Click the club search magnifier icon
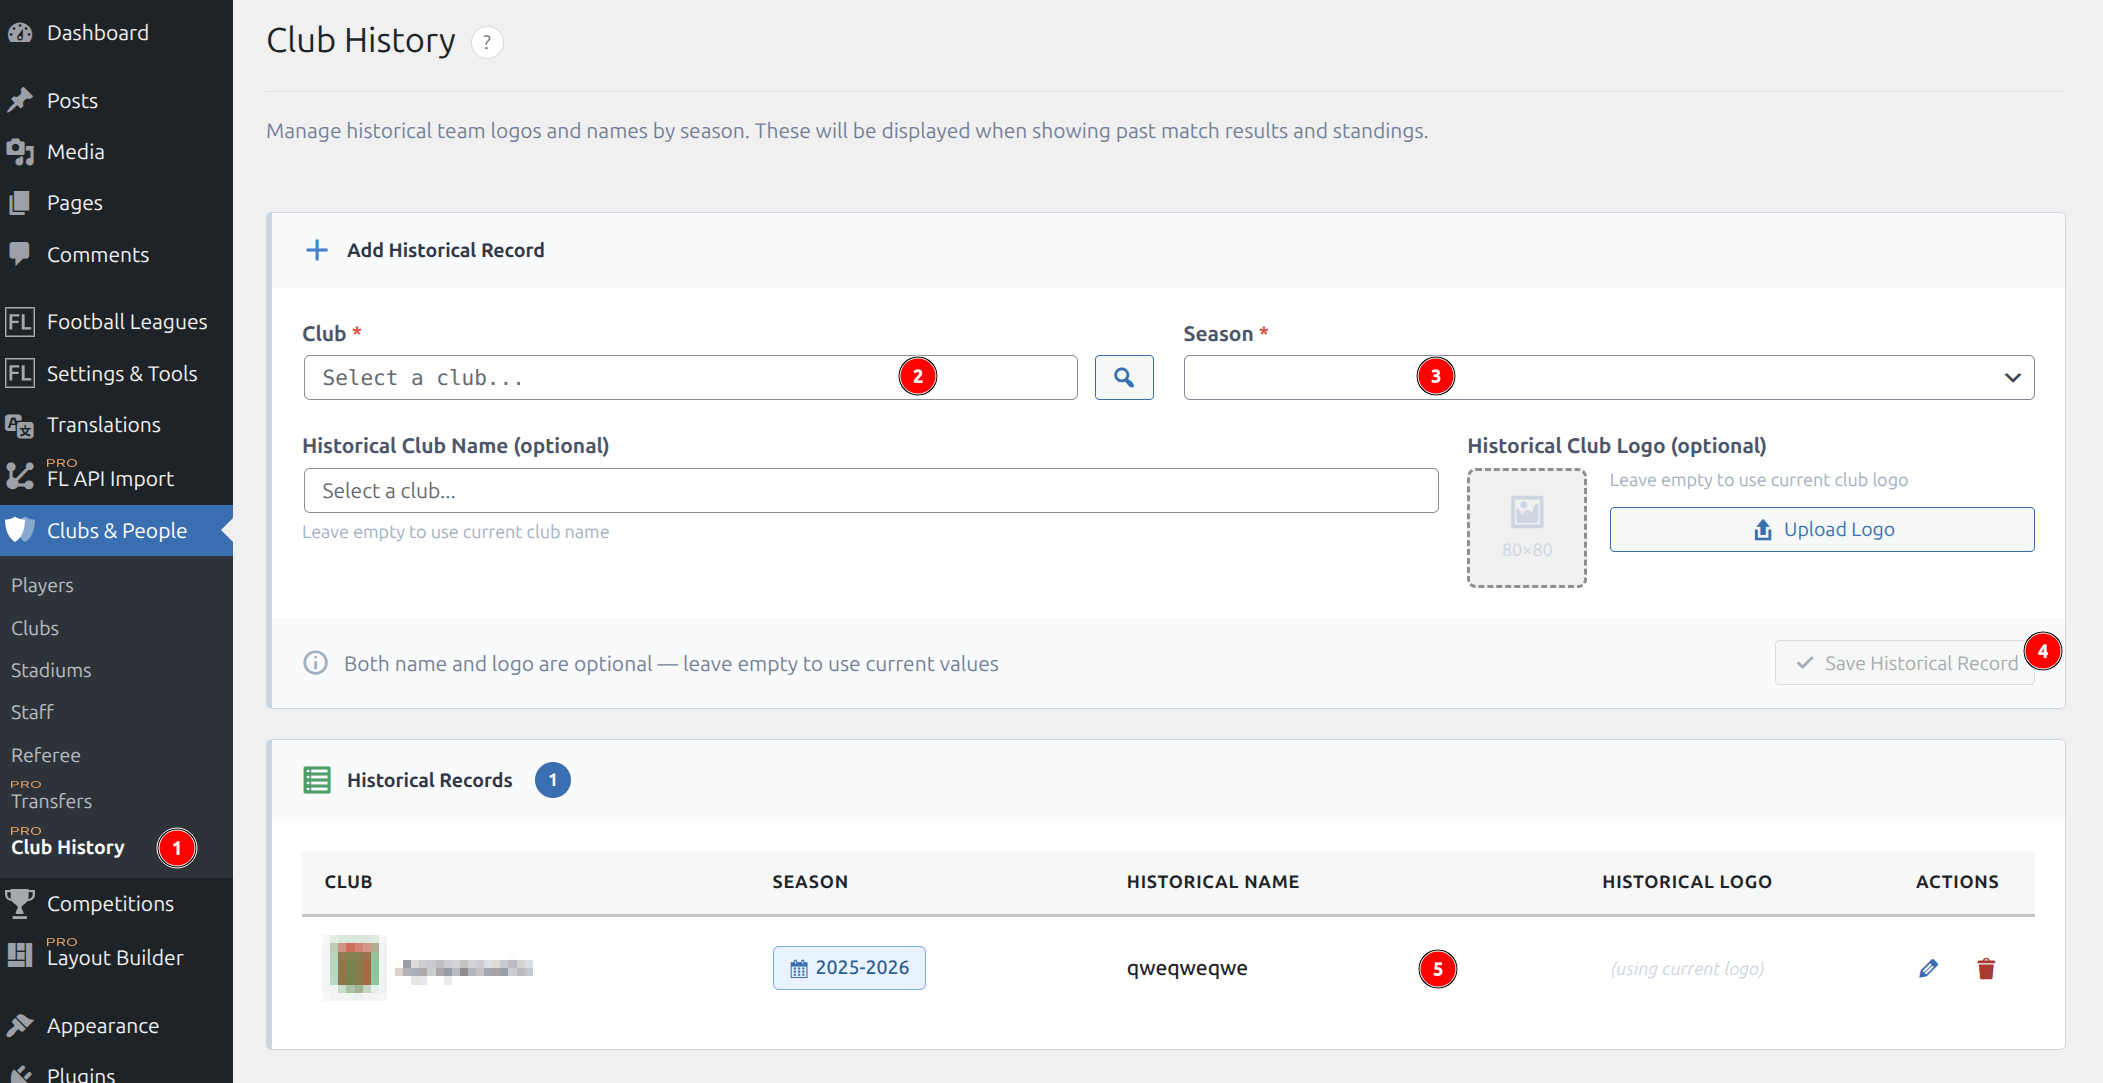Viewport: 2103px width, 1083px height. (1123, 377)
